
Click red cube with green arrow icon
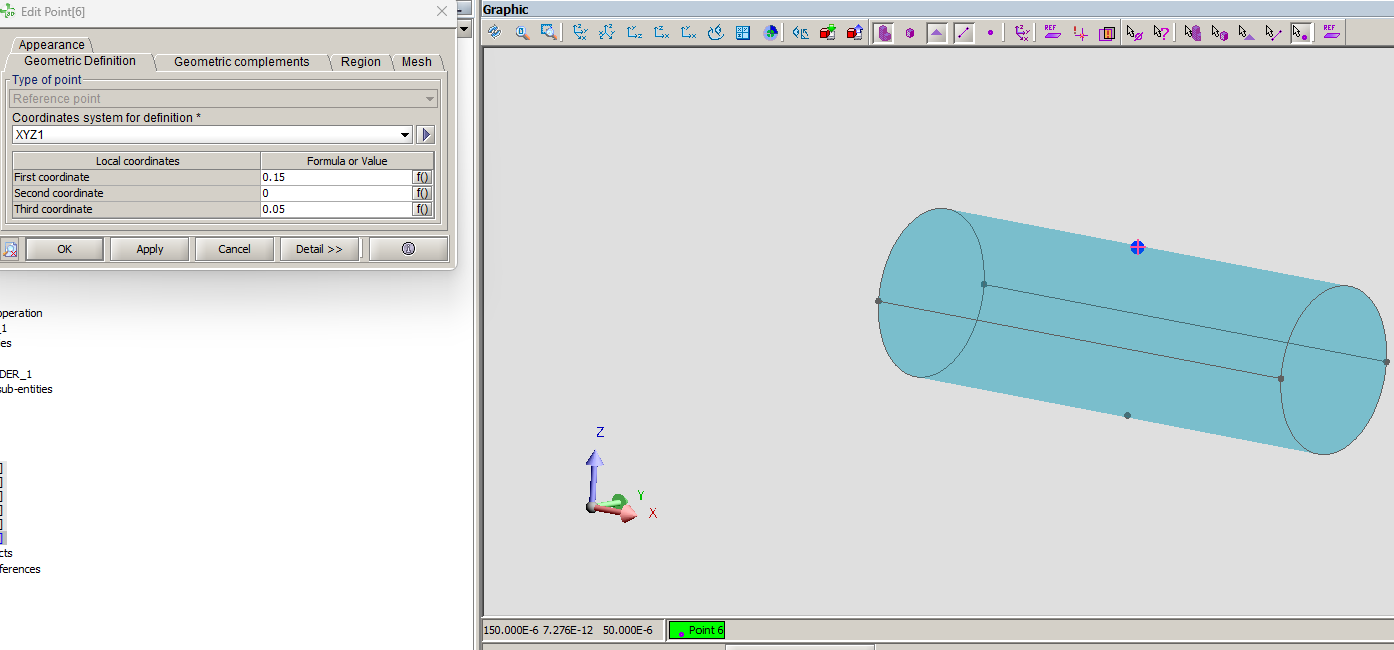click(x=828, y=33)
